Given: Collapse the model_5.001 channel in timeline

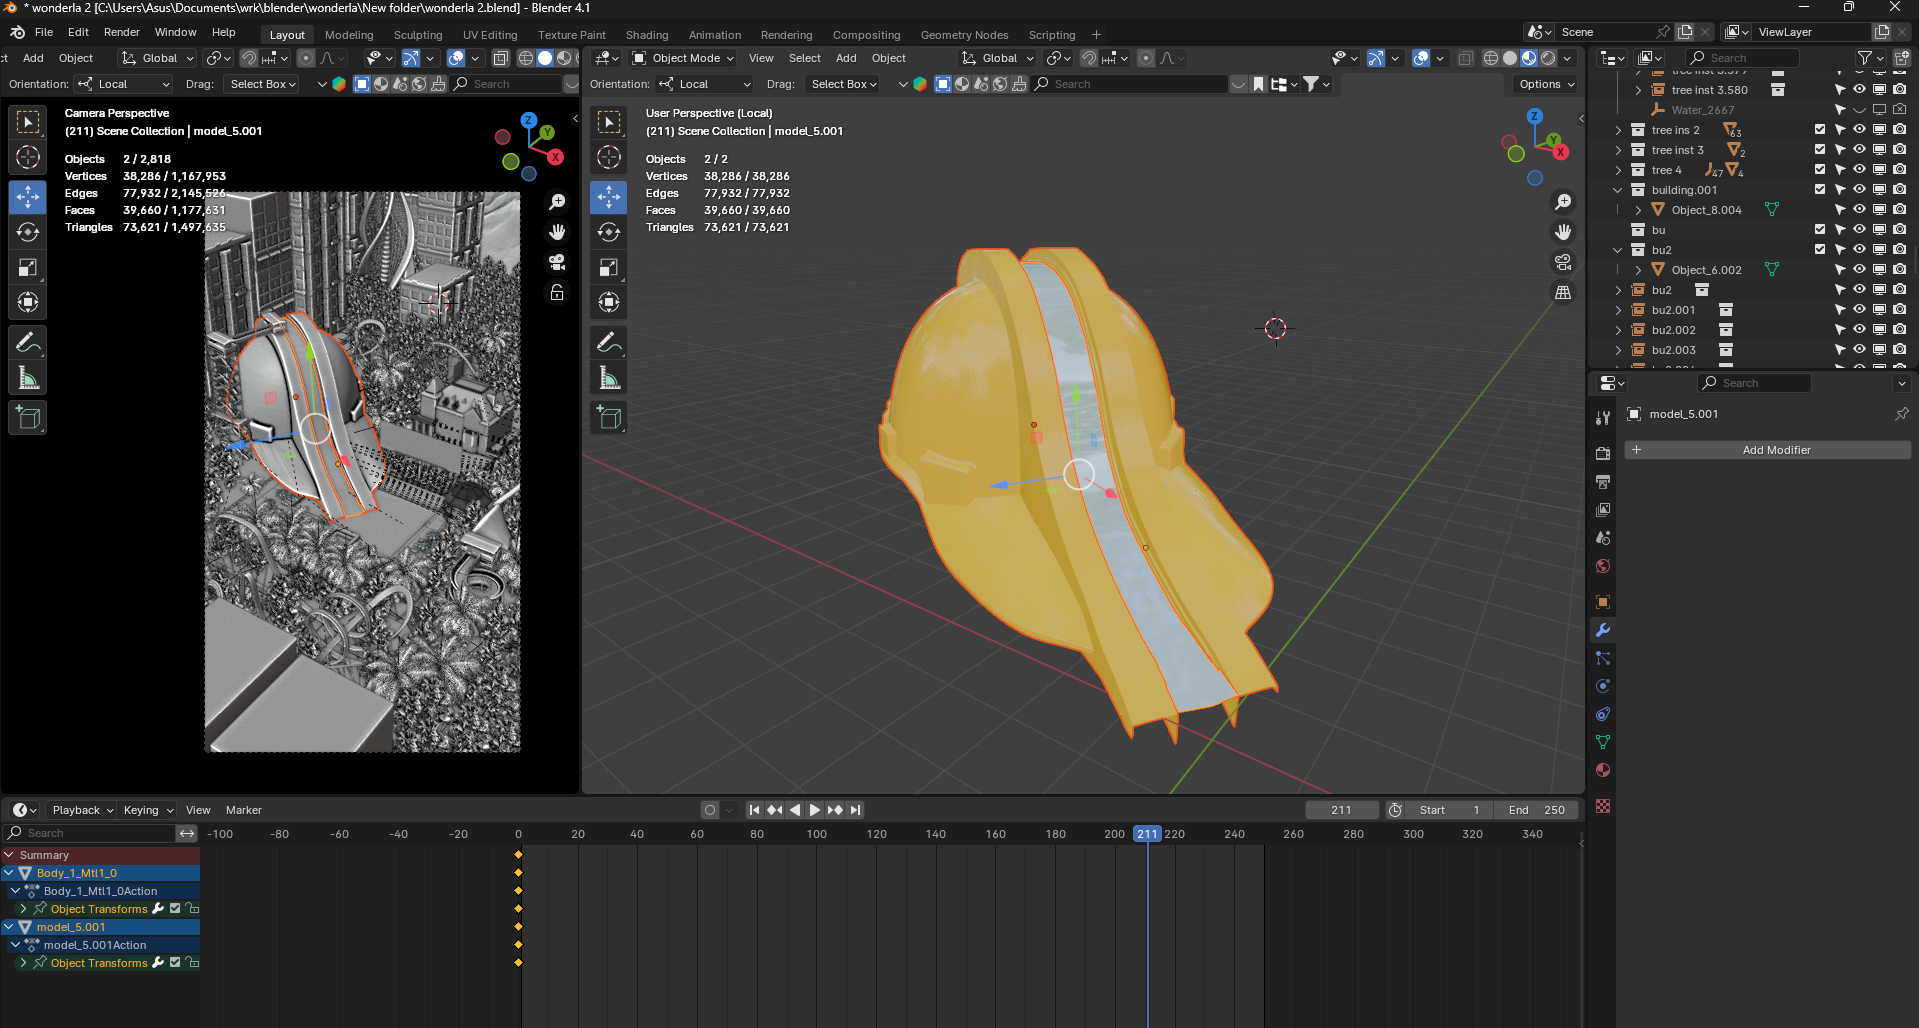Looking at the screenshot, I should pos(9,927).
